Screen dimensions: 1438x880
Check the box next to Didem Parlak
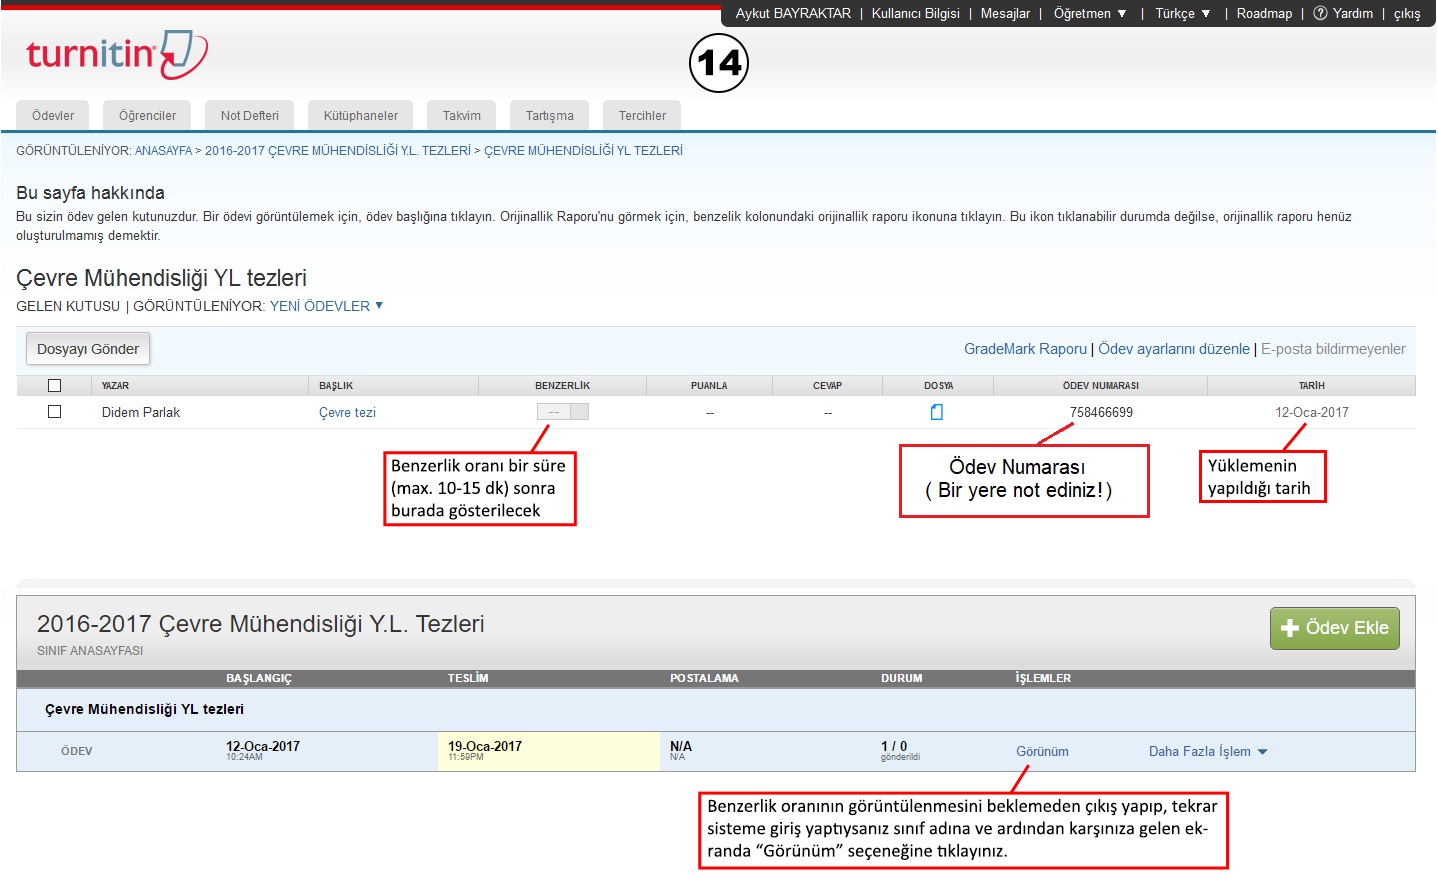point(55,412)
